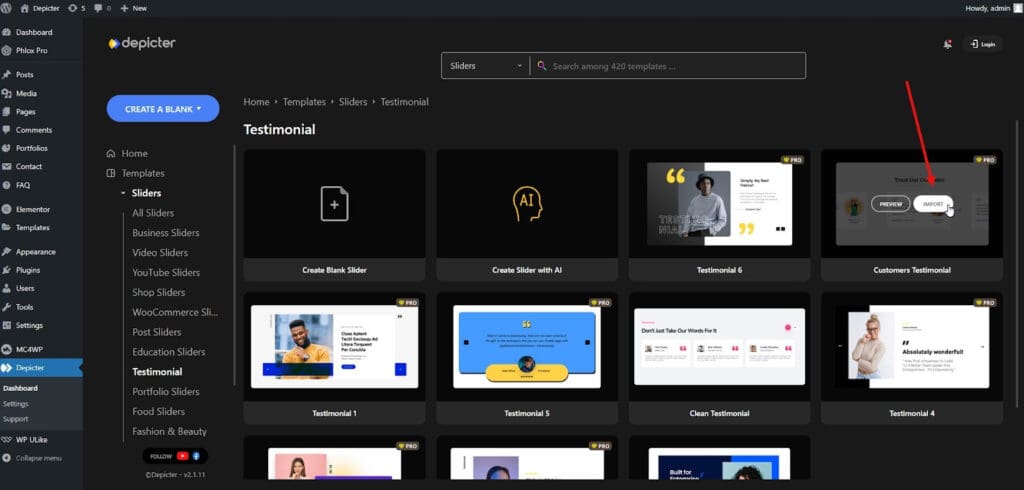Click the AI head icon
Image resolution: width=1024 pixels, height=490 pixels.
tap(527, 203)
